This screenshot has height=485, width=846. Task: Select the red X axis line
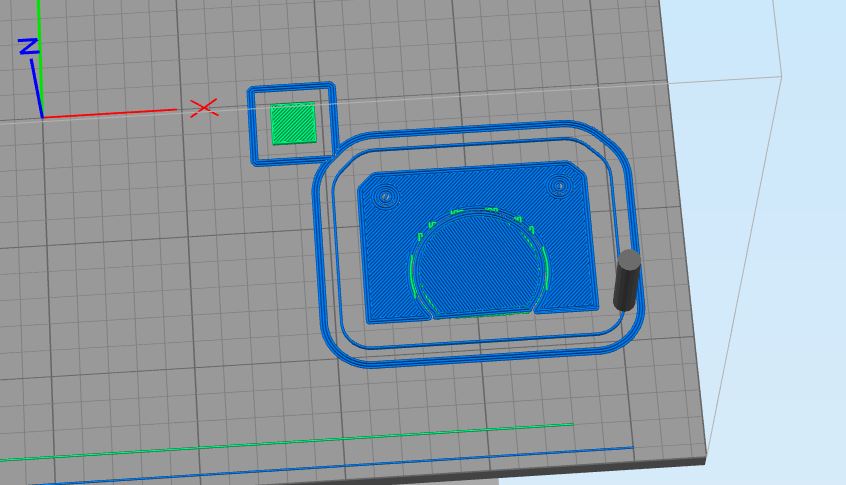pyautogui.click(x=110, y=113)
